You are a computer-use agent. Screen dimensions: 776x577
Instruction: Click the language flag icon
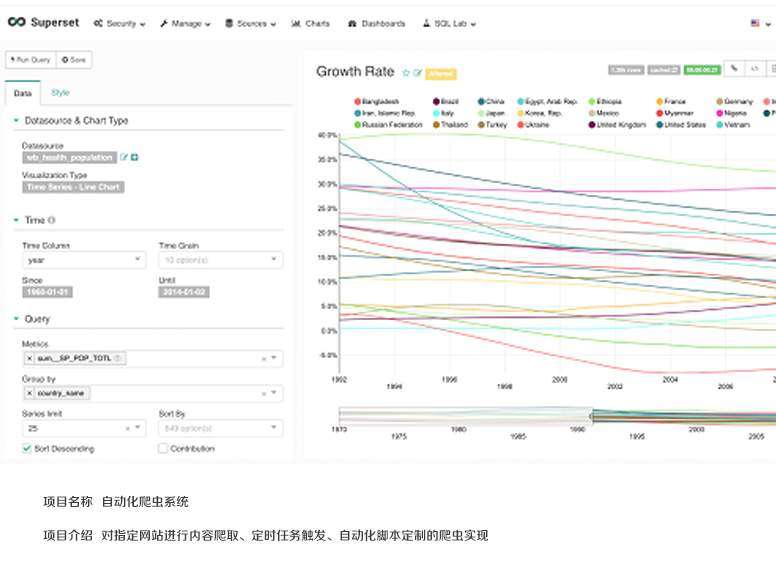point(755,23)
